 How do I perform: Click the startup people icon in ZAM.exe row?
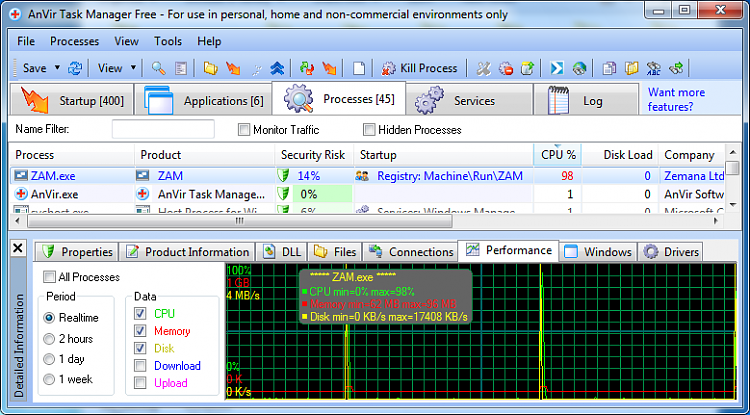tap(362, 175)
